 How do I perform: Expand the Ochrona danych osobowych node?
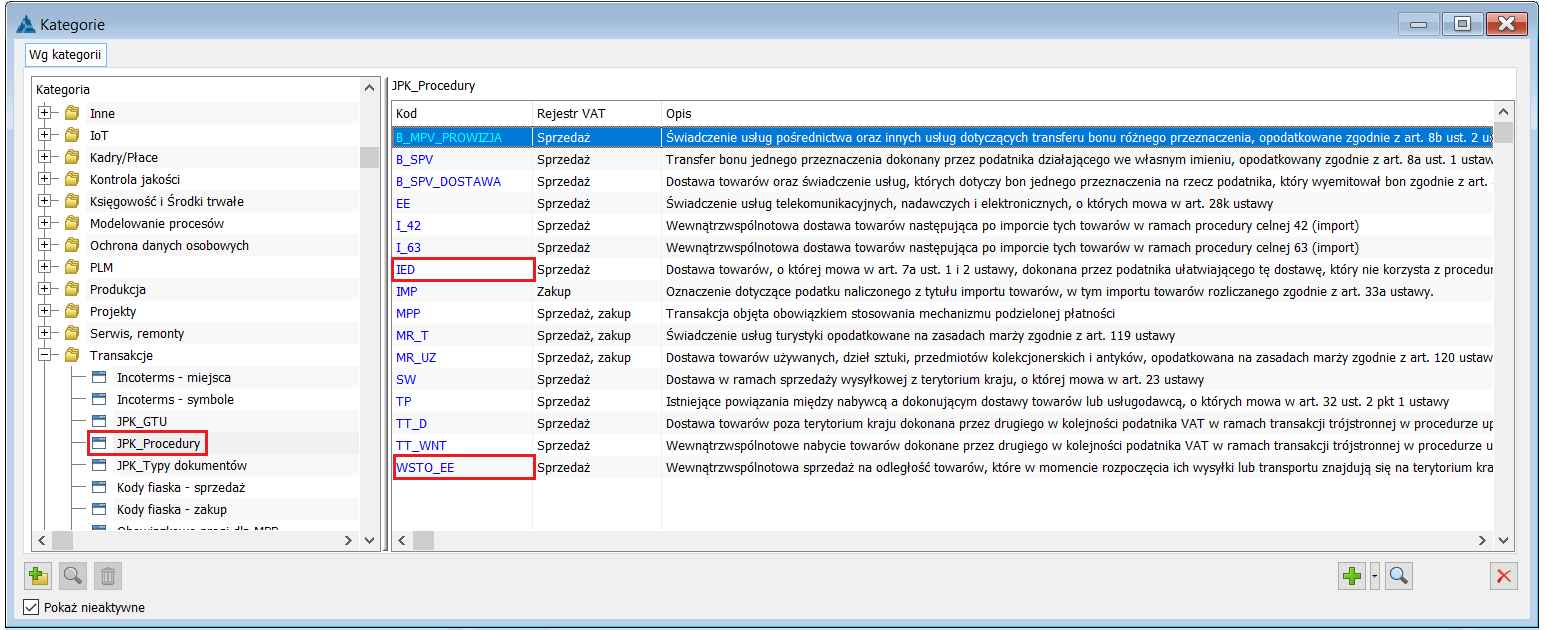coord(44,245)
